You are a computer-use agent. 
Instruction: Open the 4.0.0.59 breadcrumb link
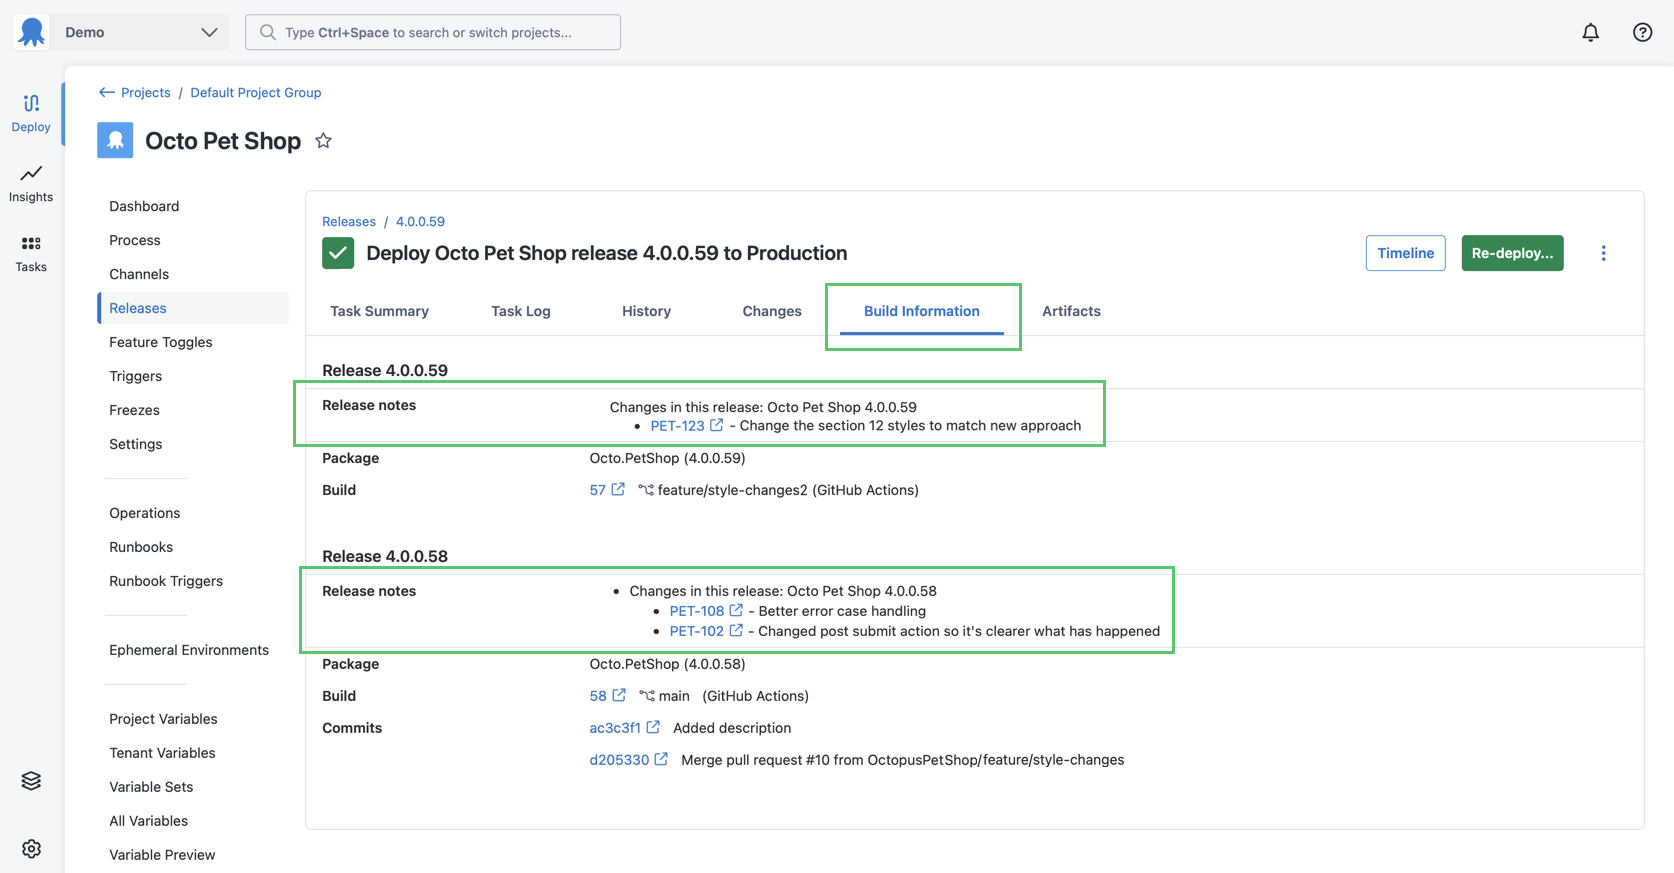pyautogui.click(x=420, y=221)
